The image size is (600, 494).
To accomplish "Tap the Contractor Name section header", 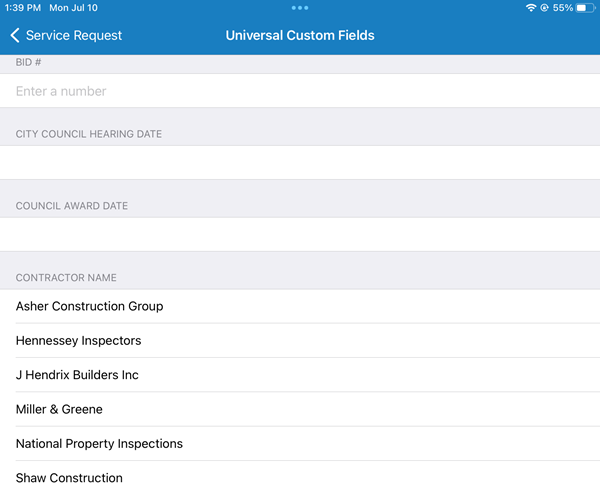I will point(66,277).
